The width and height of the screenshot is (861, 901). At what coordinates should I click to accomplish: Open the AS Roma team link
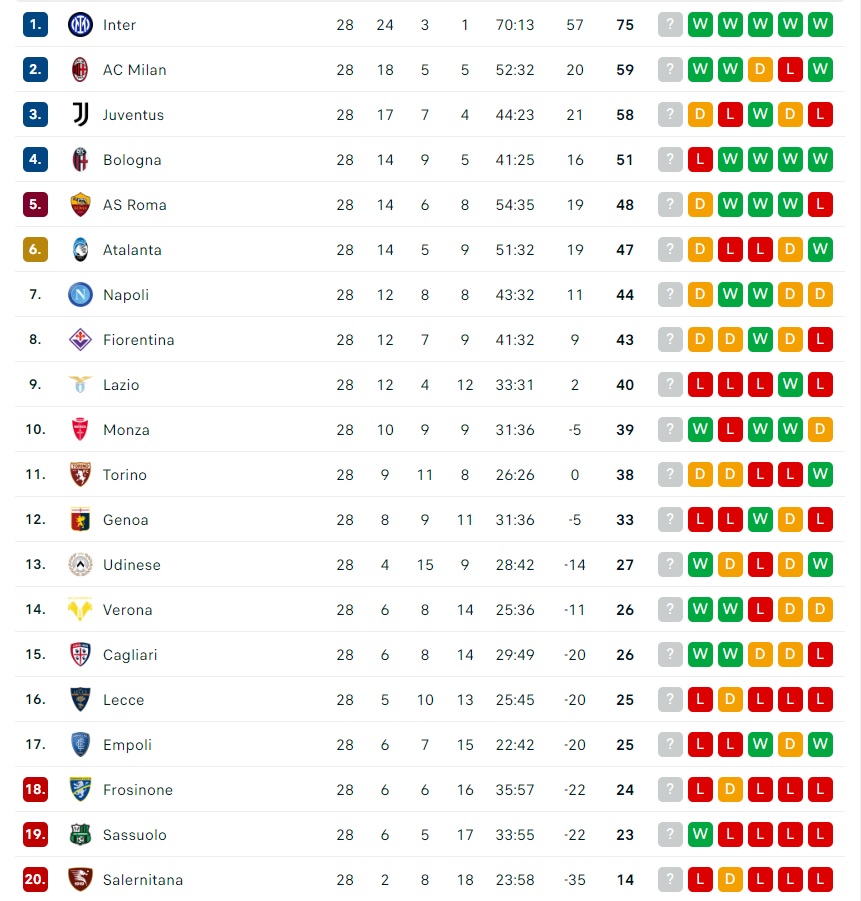tap(134, 205)
